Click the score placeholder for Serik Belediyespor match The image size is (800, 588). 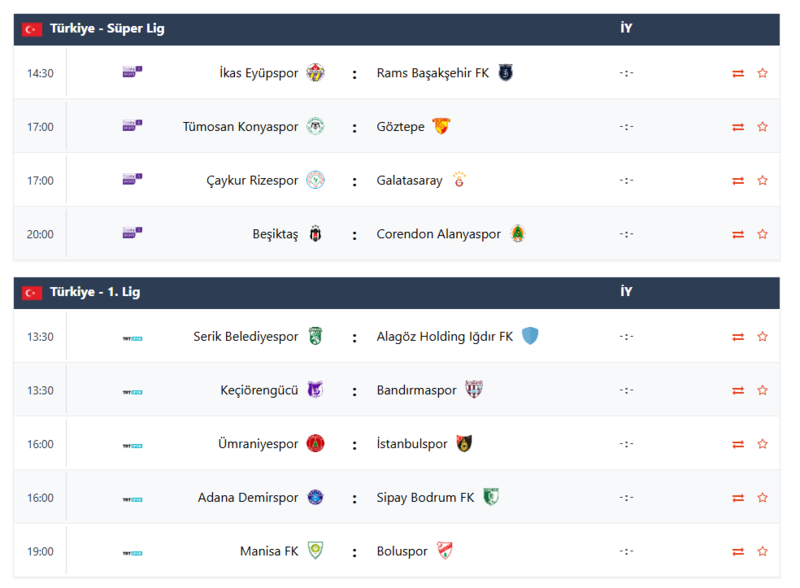[626, 337]
